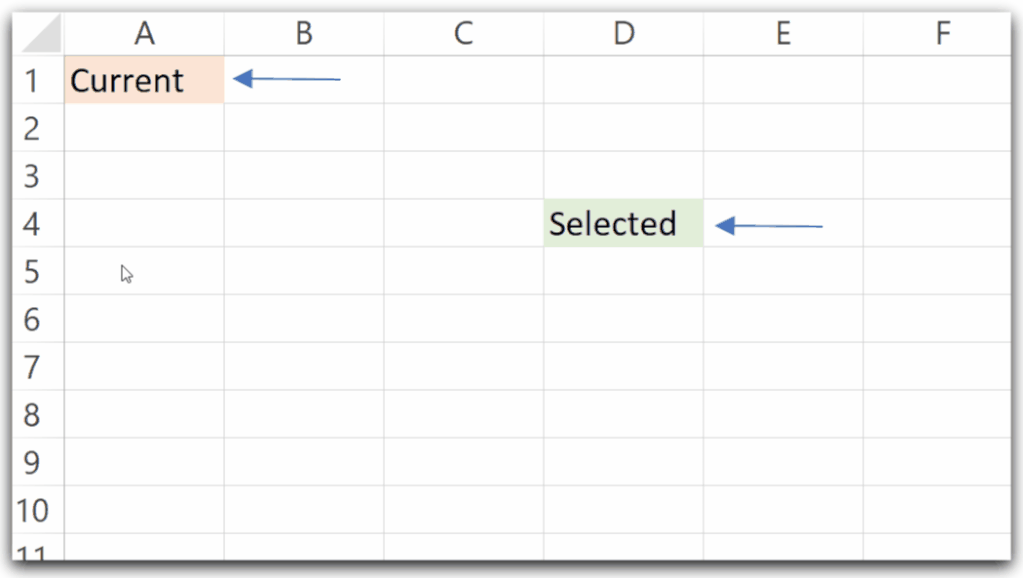Select the cell containing "Current"
Viewport: 1023px width, 578px height.
point(145,81)
